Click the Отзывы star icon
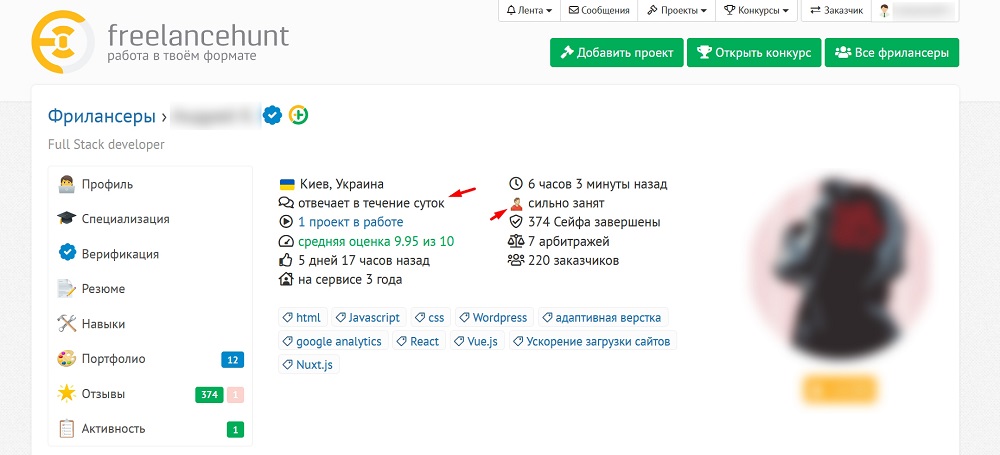1000x455 pixels. point(66,394)
